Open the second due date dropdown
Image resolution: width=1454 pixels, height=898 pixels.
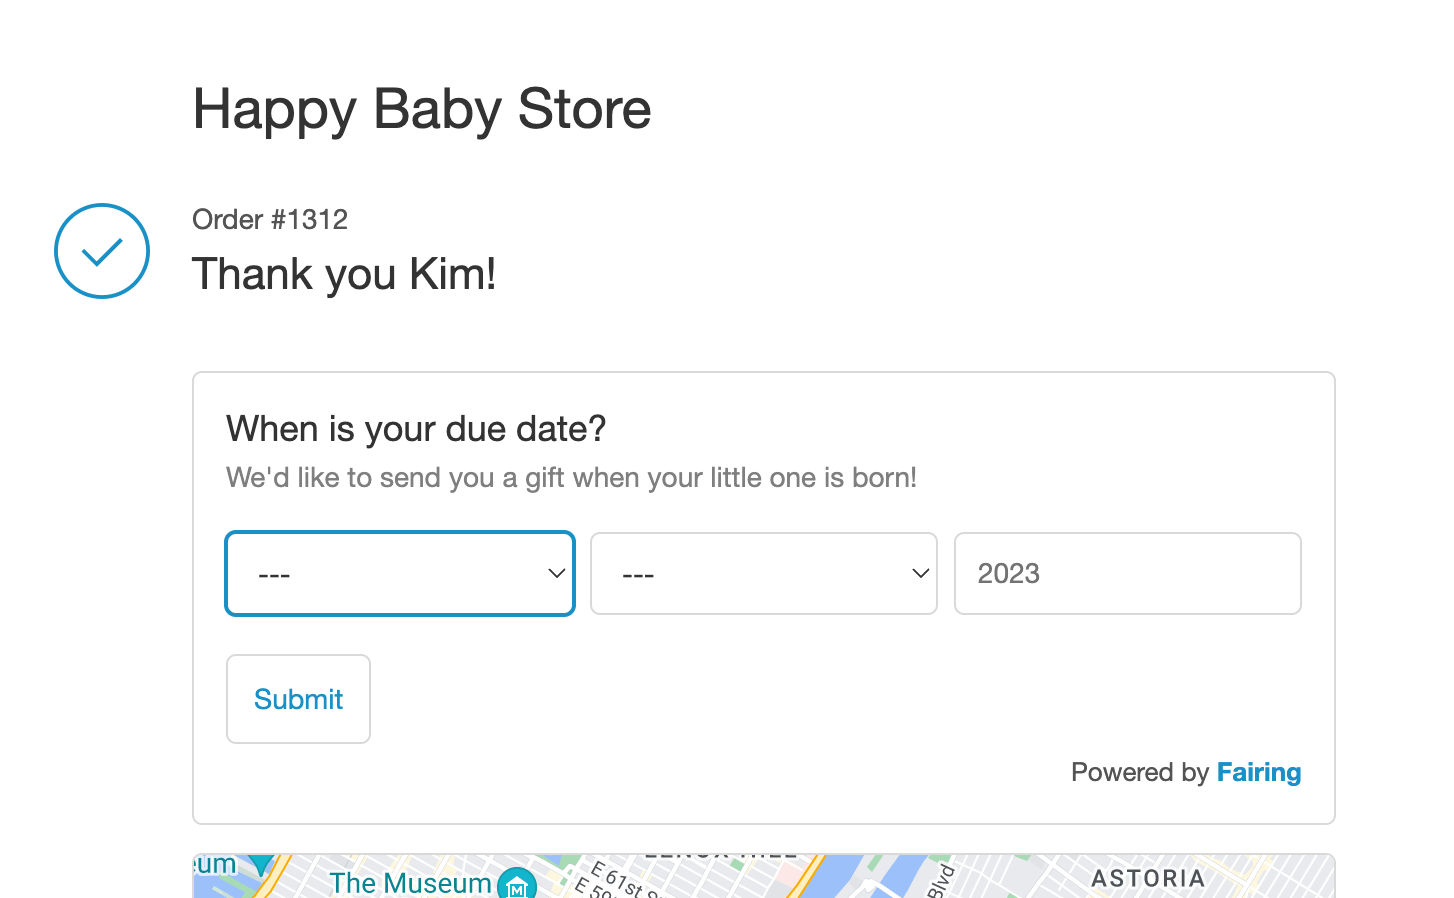pos(764,574)
